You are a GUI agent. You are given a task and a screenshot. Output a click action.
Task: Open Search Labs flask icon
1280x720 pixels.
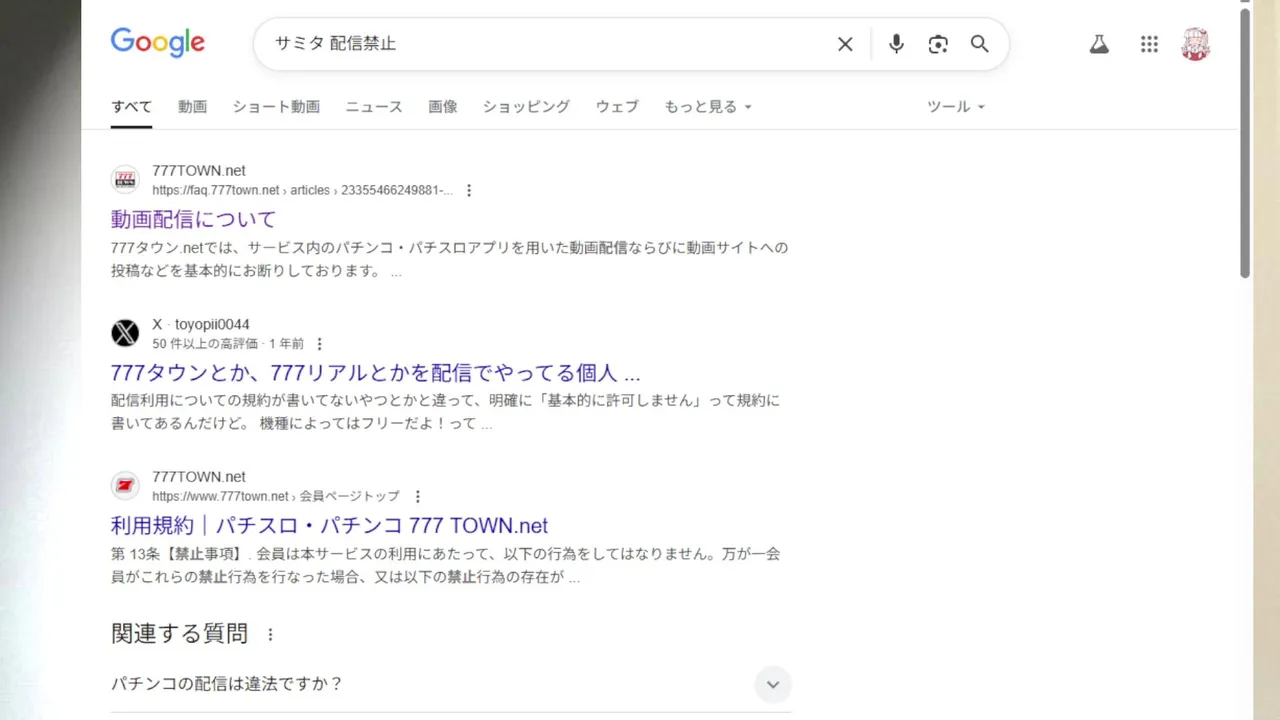pyautogui.click(x=1099, y=44)
